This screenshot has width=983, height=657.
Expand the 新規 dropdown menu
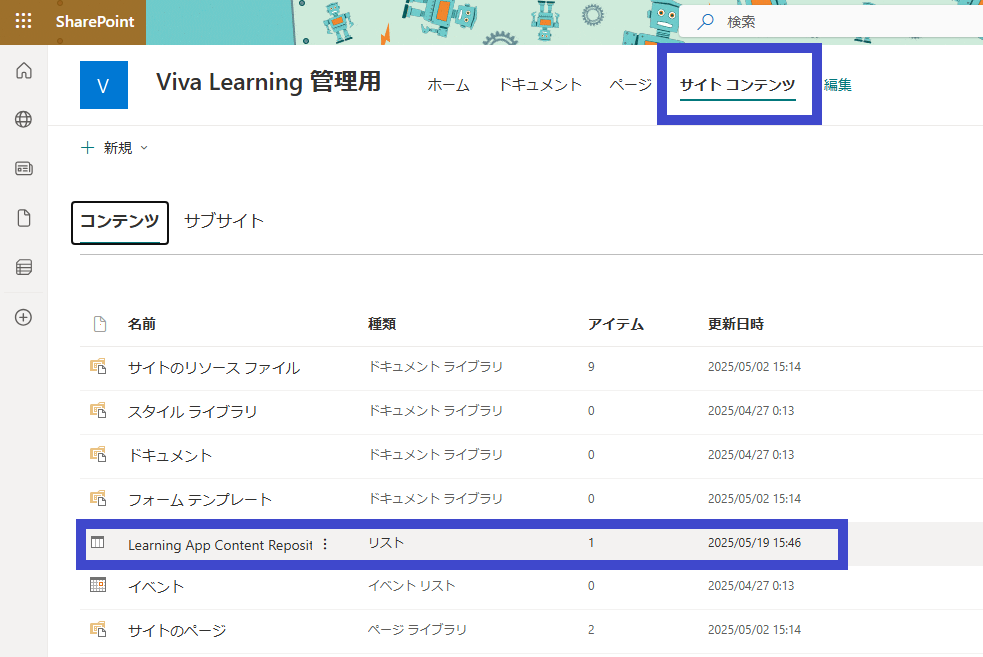tap(115, 148)
